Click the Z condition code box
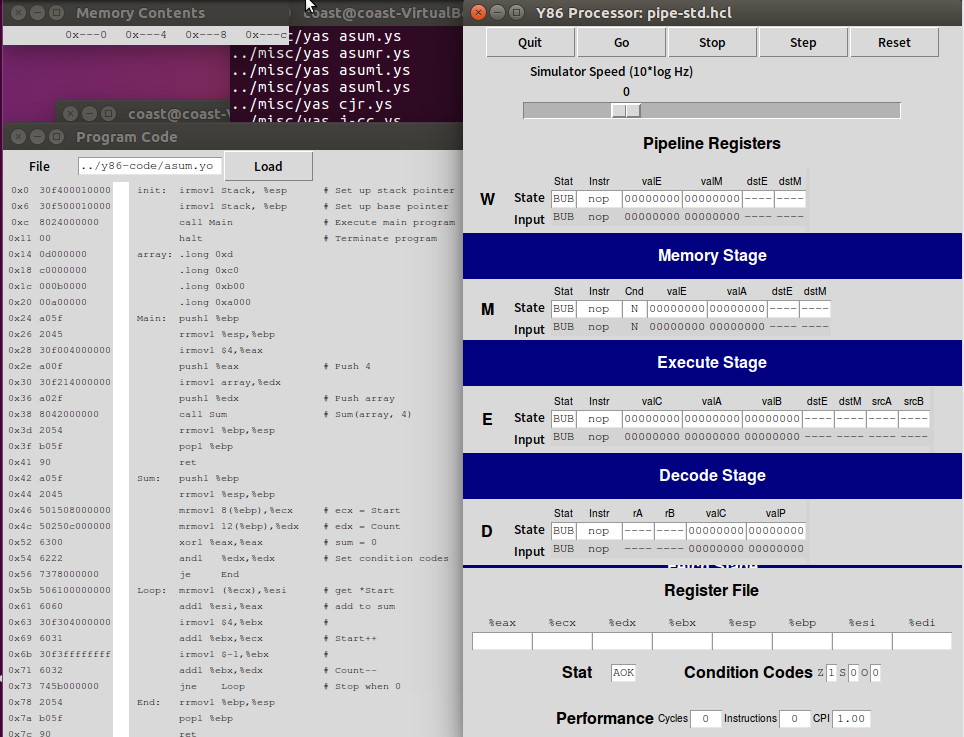 pyautogui.click(x=831, y=672)
